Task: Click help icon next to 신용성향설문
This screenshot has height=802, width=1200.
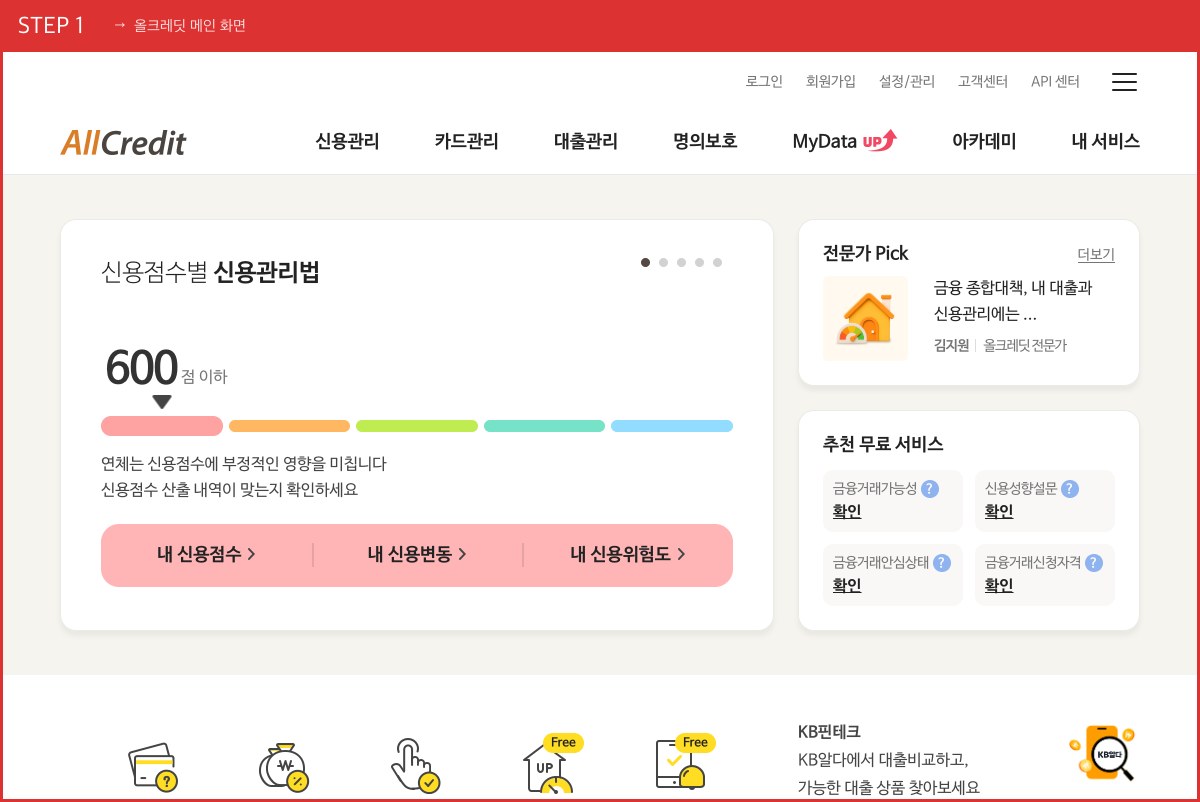Action: click(x=1070, y=489)
